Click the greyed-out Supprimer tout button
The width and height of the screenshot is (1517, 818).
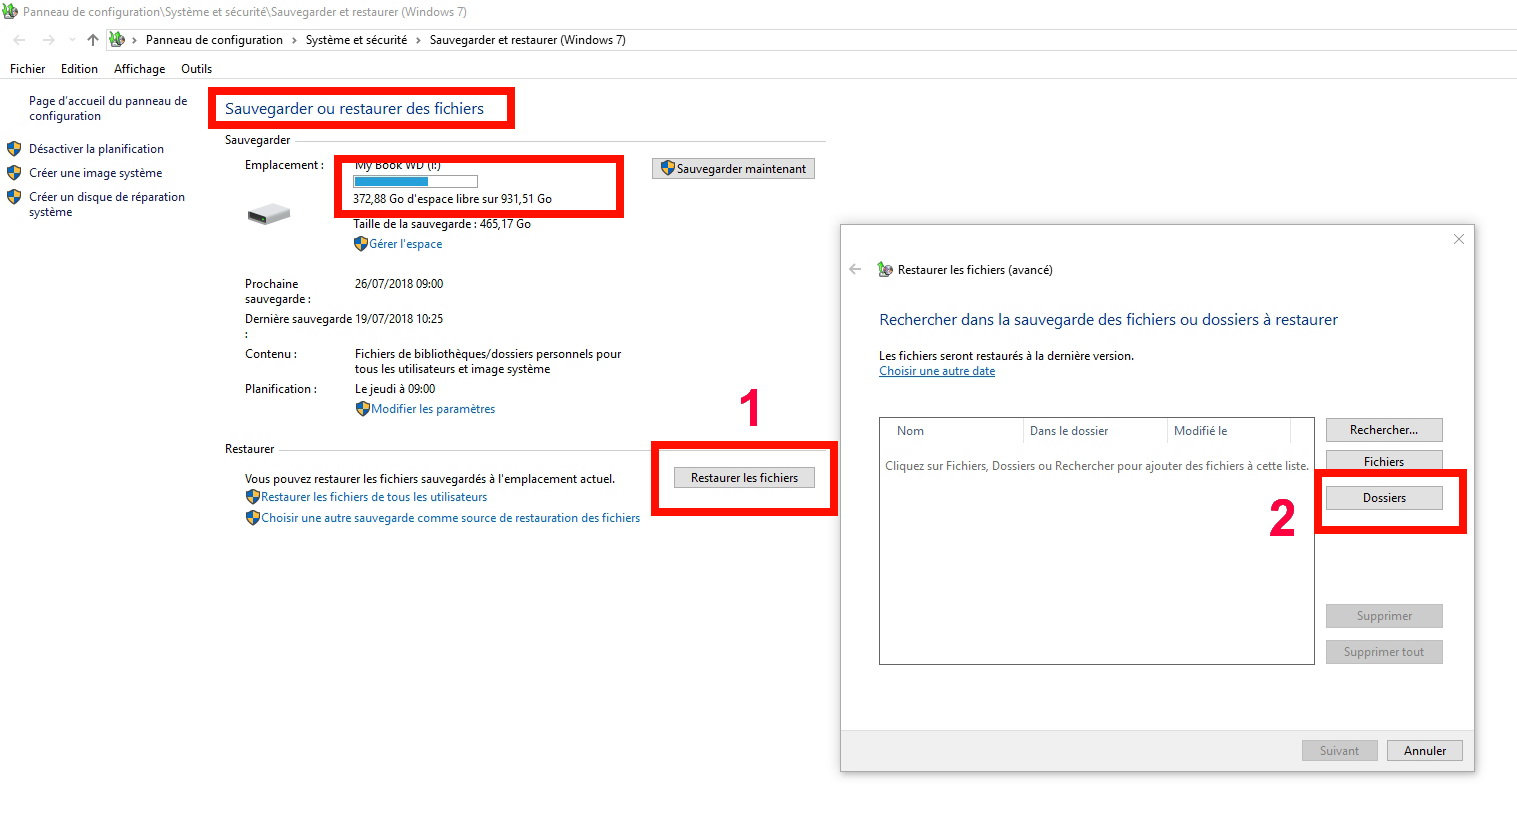click(x=1384, y=652)
